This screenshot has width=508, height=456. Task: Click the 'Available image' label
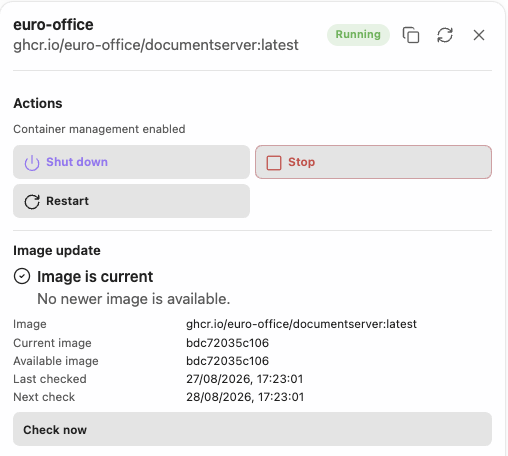(x=56, y=361)
